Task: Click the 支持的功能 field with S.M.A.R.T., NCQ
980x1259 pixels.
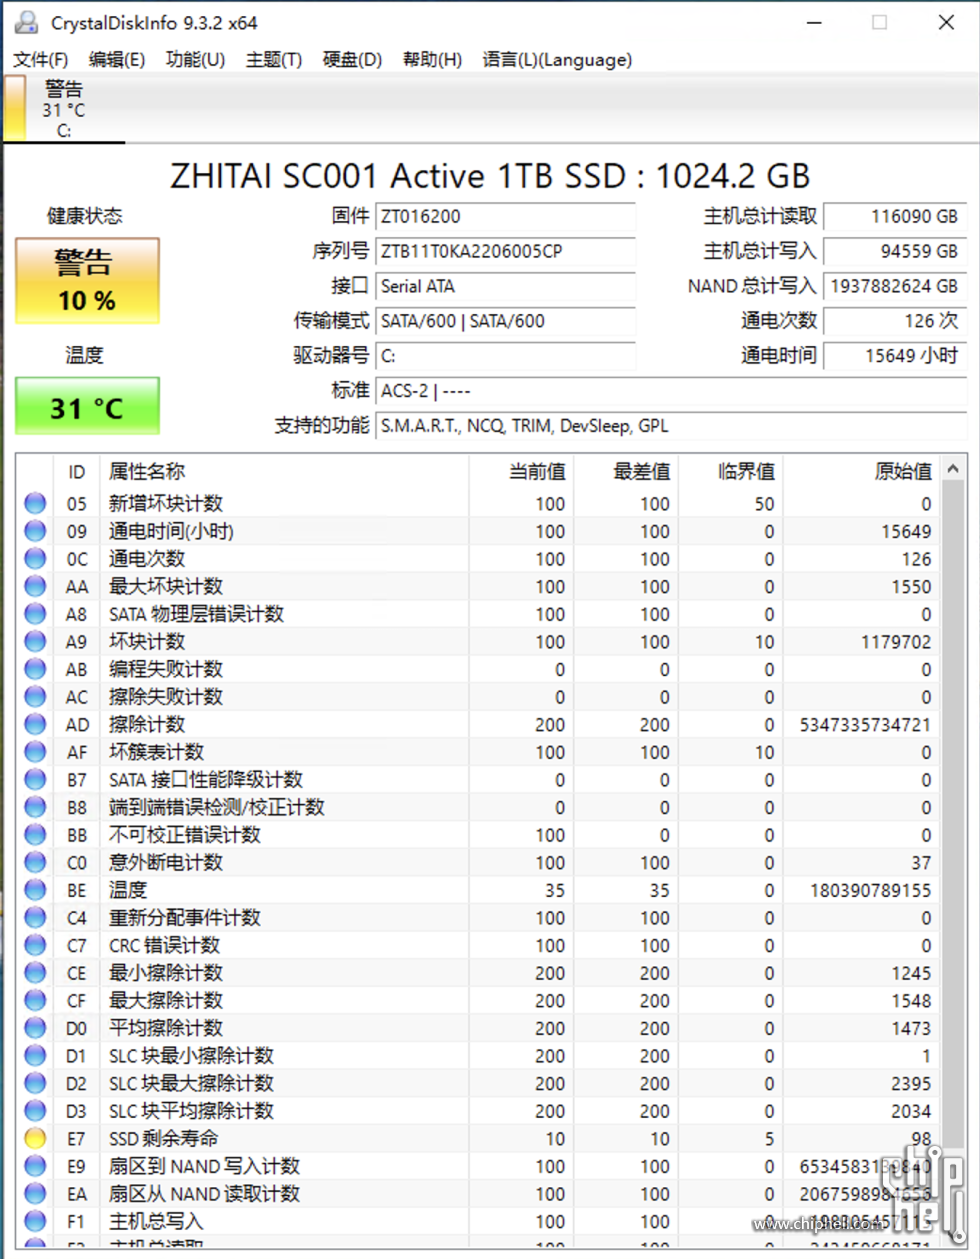Action: (671, 426)
